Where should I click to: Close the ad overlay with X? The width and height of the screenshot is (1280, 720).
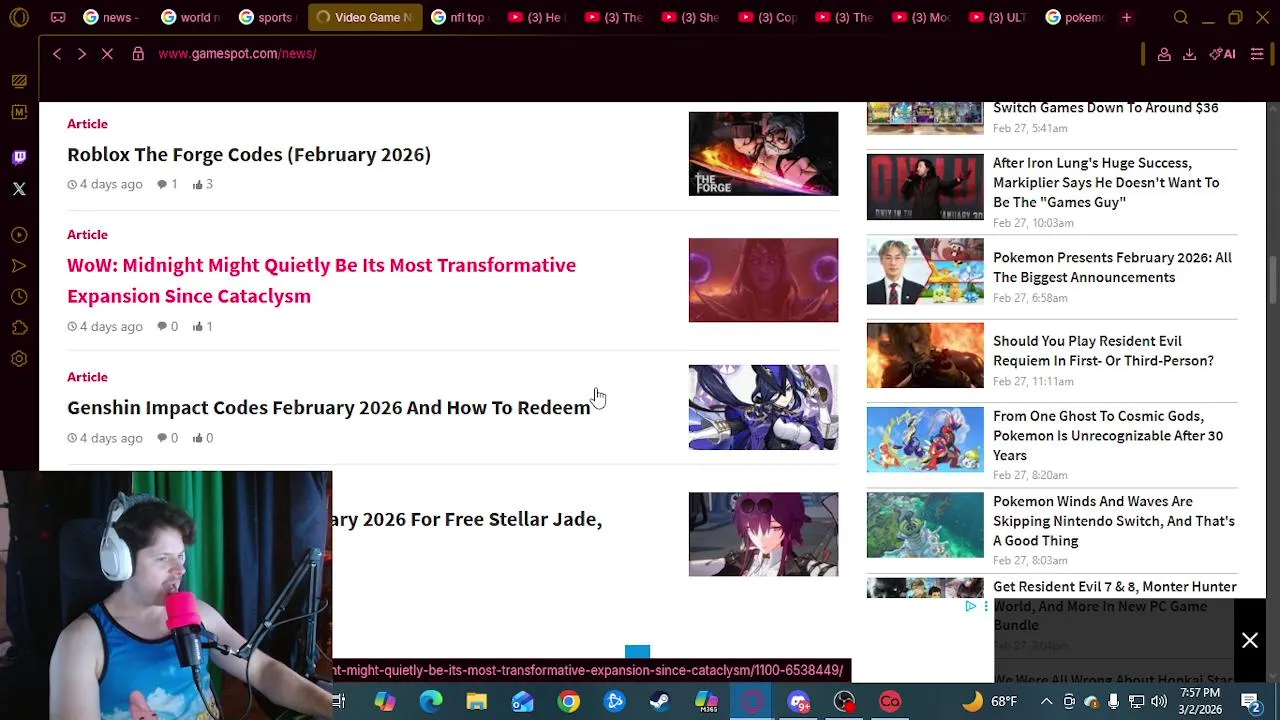click(1250, 641)
